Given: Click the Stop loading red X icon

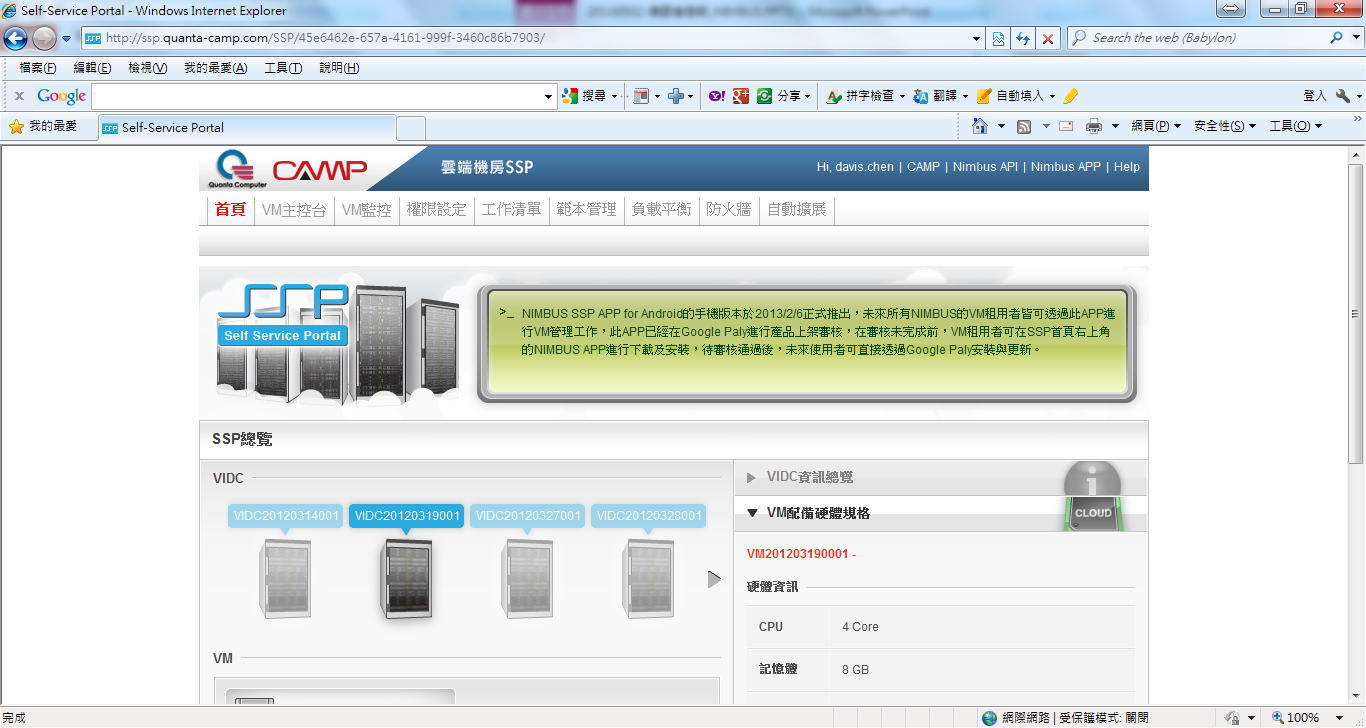Looking at the screenshot, I should pos(1047,38).
